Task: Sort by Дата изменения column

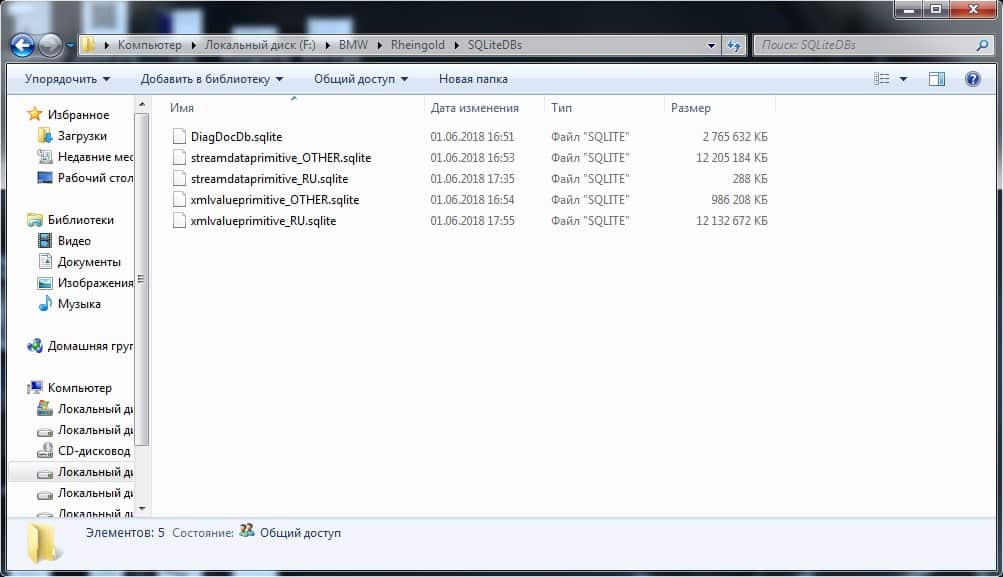Action: pos(474,108)
